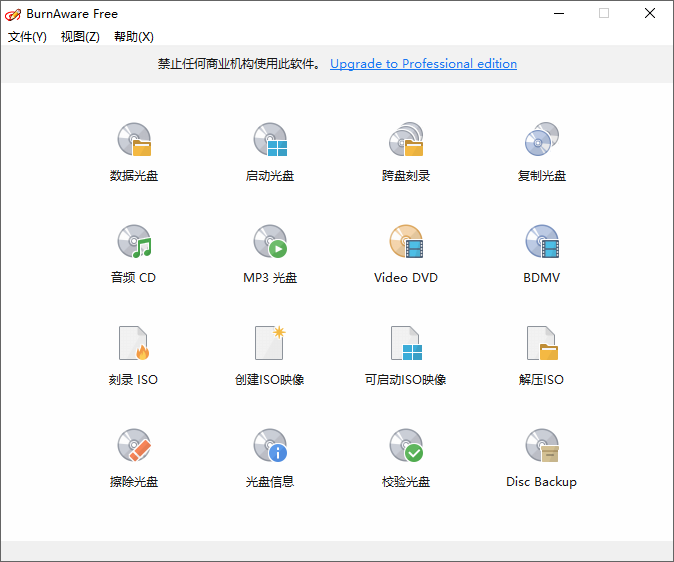Select the 可启动ISO映像 icon
Screen dimensions: 674x562
tap(406, 343)
